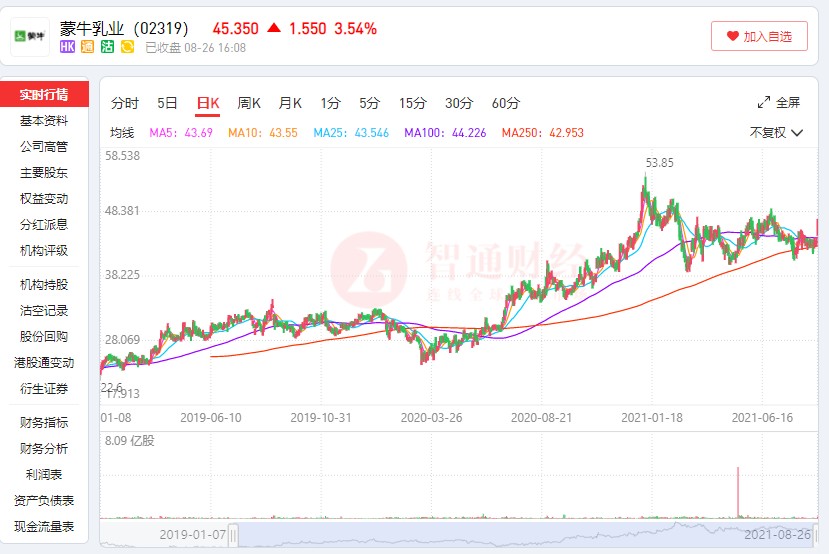Open 利润表 in the sidebar
829x554 pixels.
(x=44, y=474)
